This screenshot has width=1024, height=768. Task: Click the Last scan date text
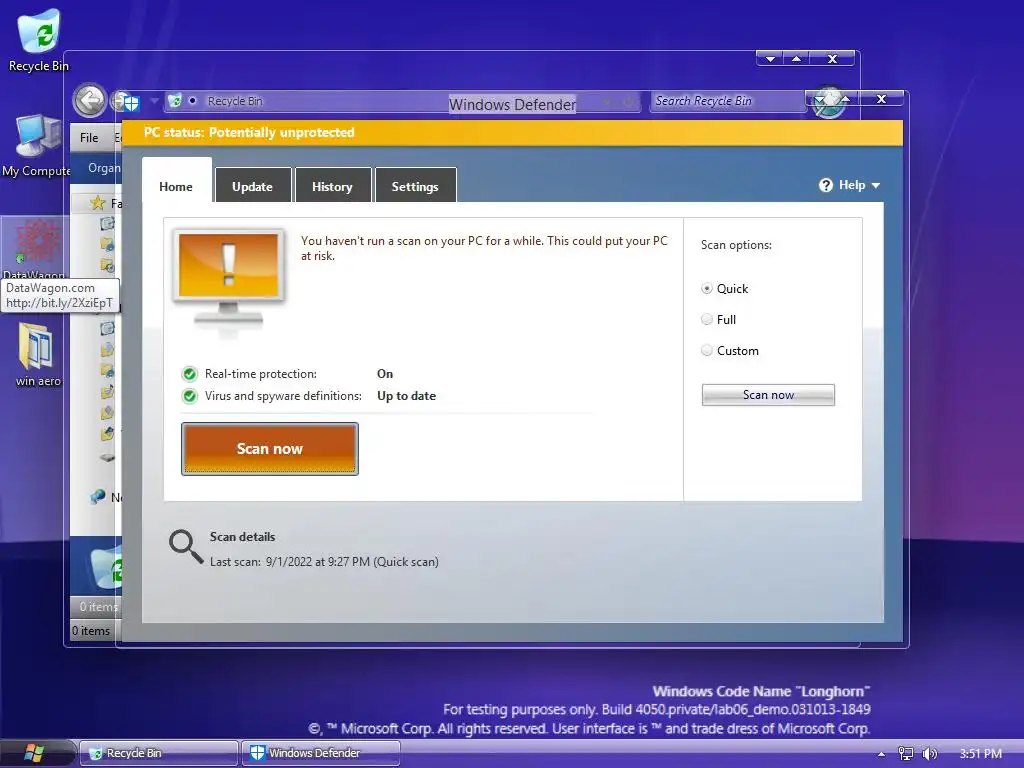tap(324, 562)
